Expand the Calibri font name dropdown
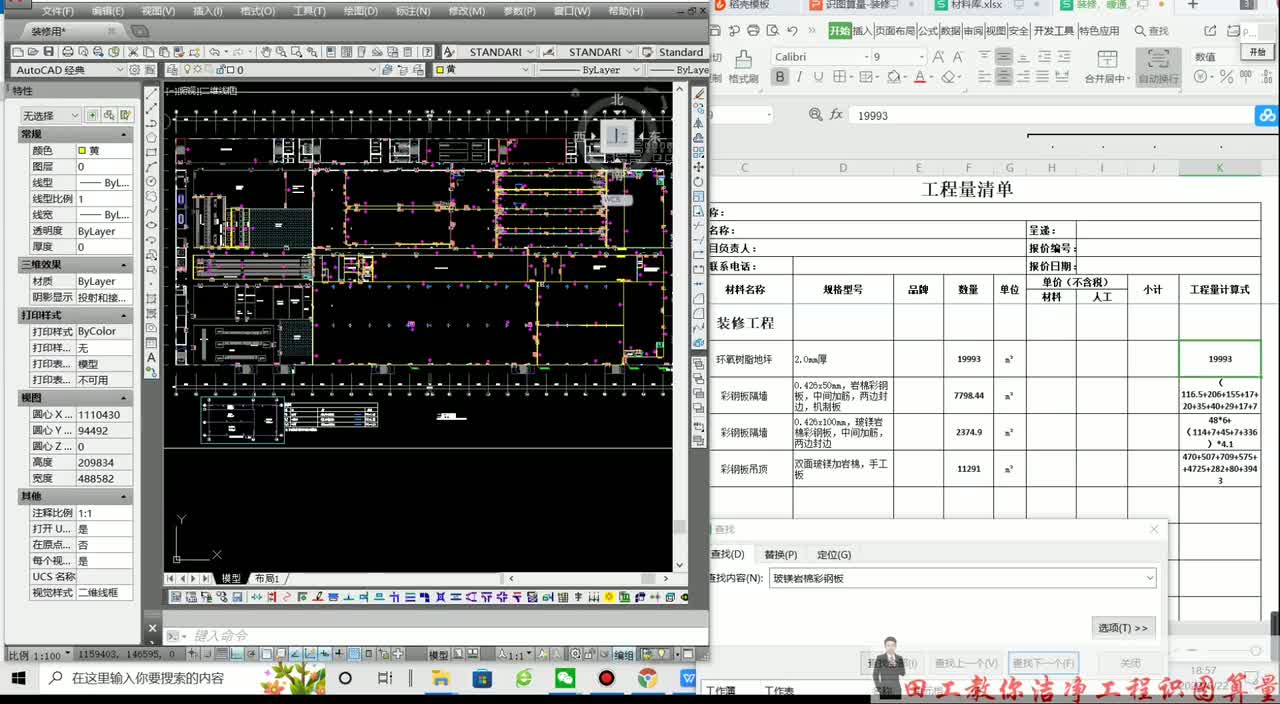Screen dimensions: 1280x704 pos(866,57)
